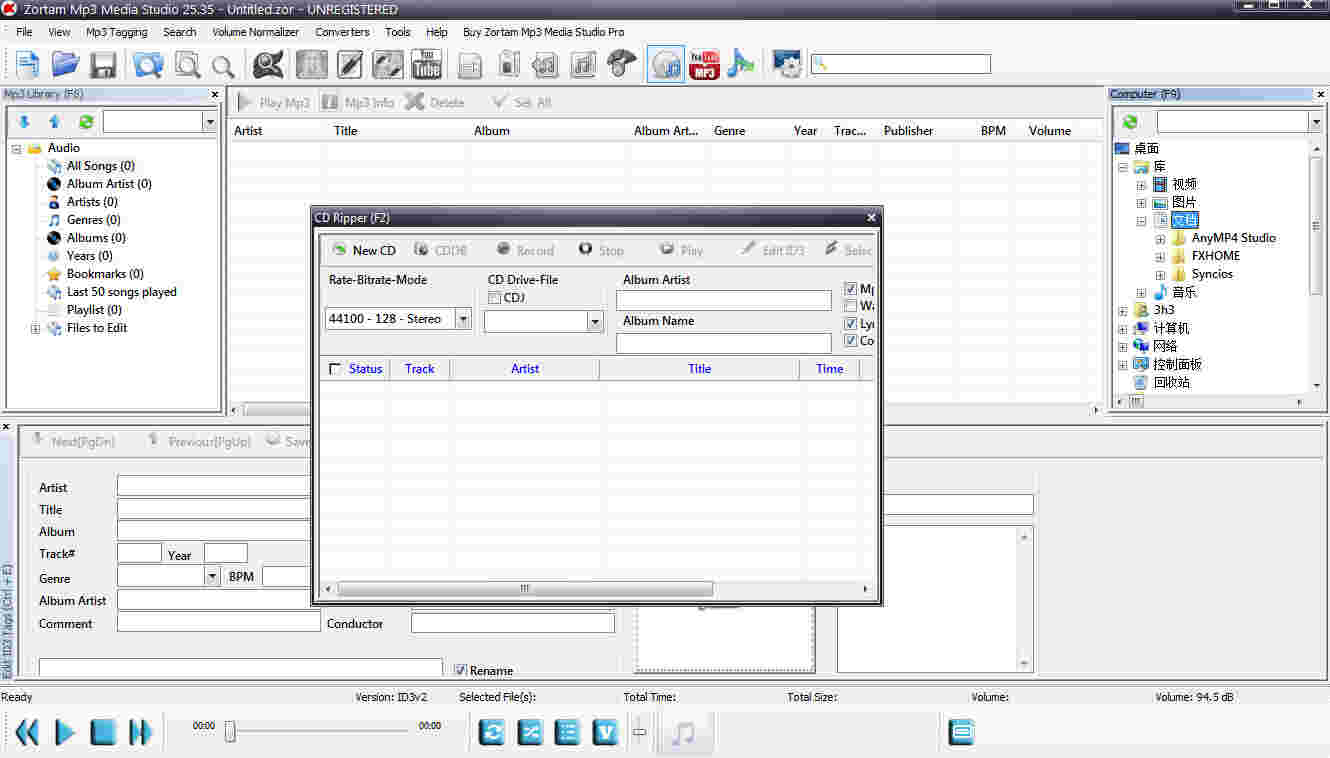The height and width of the screenshot is (758, 1330).
Task: Refresh the Mp3 Library panel
Action: tap(86, 122)
